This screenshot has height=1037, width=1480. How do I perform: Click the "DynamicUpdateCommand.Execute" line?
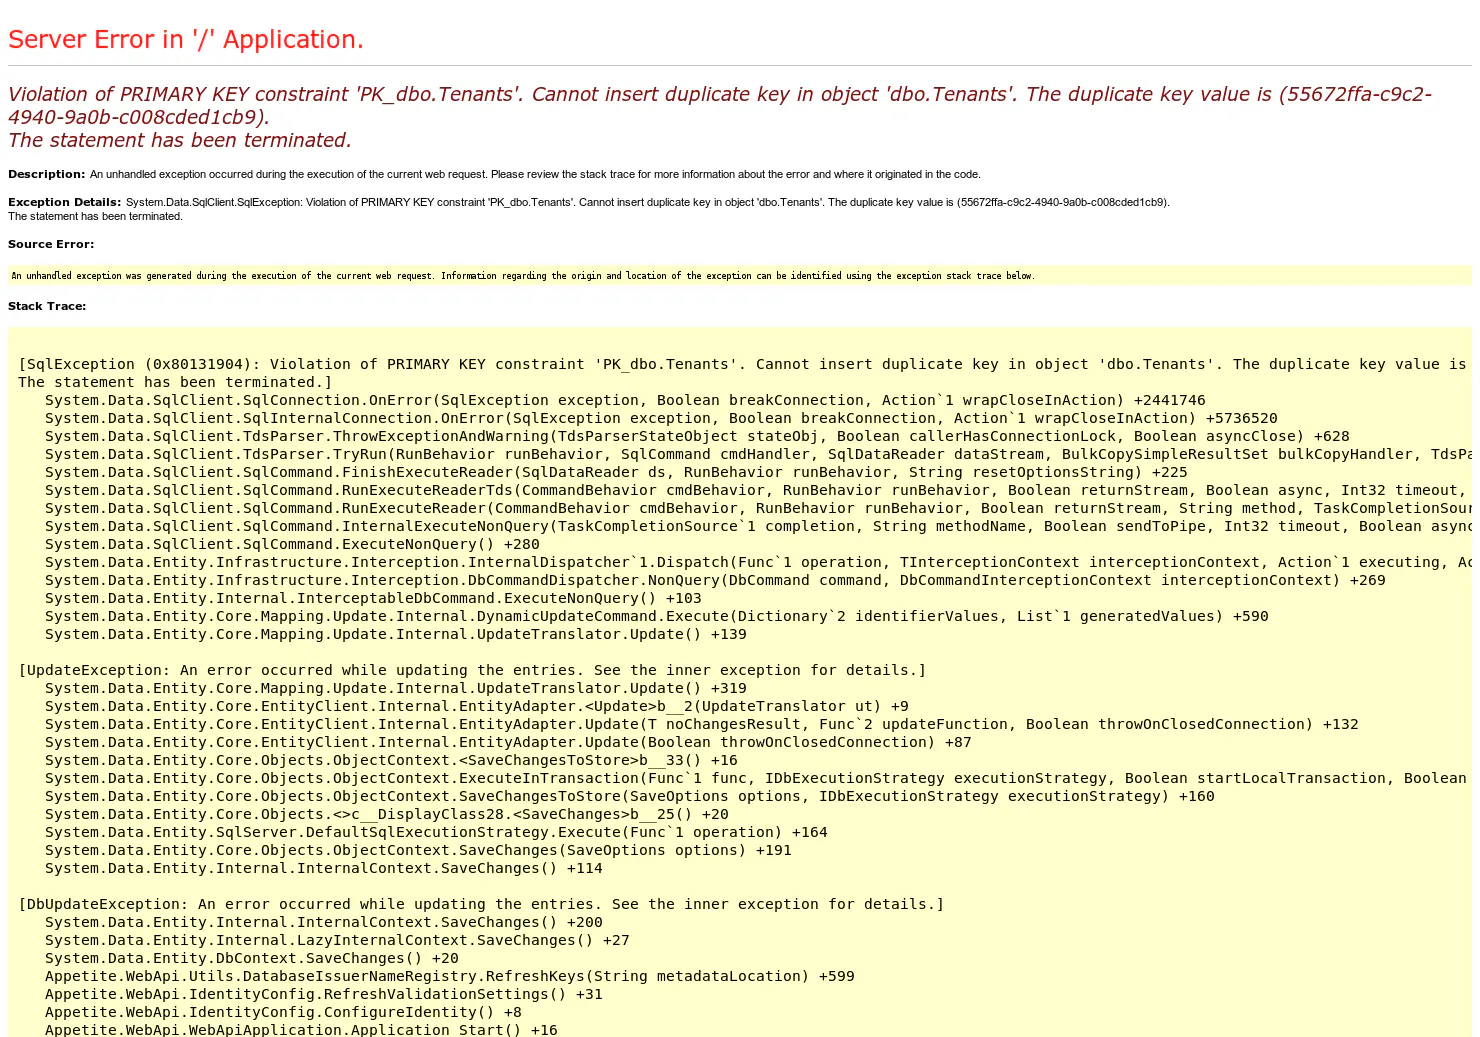657,616
